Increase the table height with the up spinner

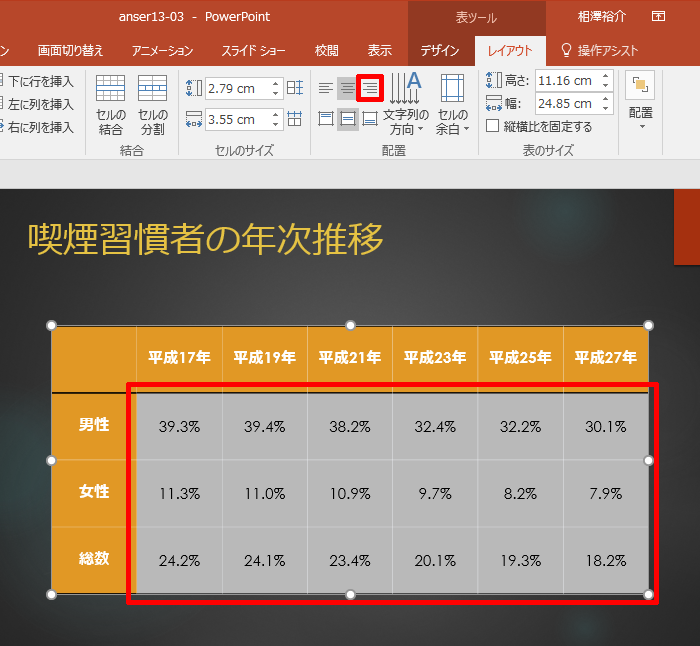[x=606, y=75]
